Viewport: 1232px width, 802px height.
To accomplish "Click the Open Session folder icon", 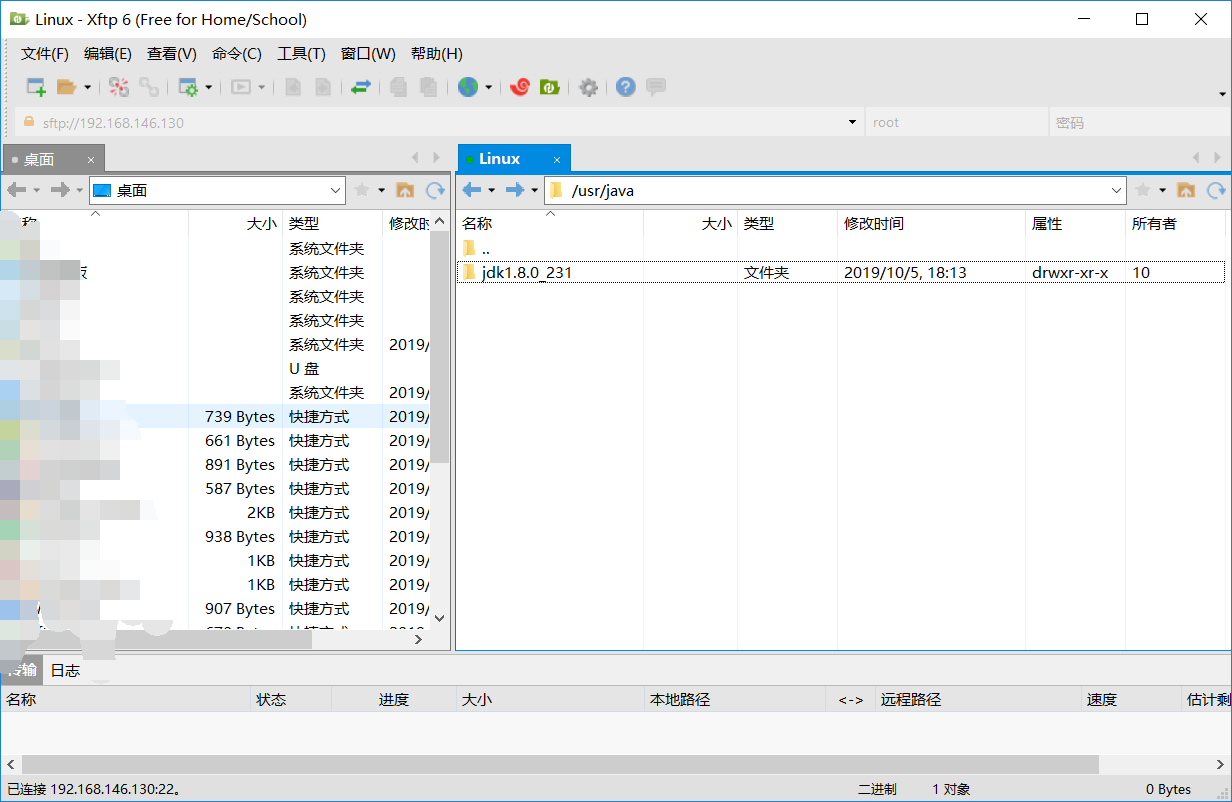I will pyautogui.click(x=66, y=87).
